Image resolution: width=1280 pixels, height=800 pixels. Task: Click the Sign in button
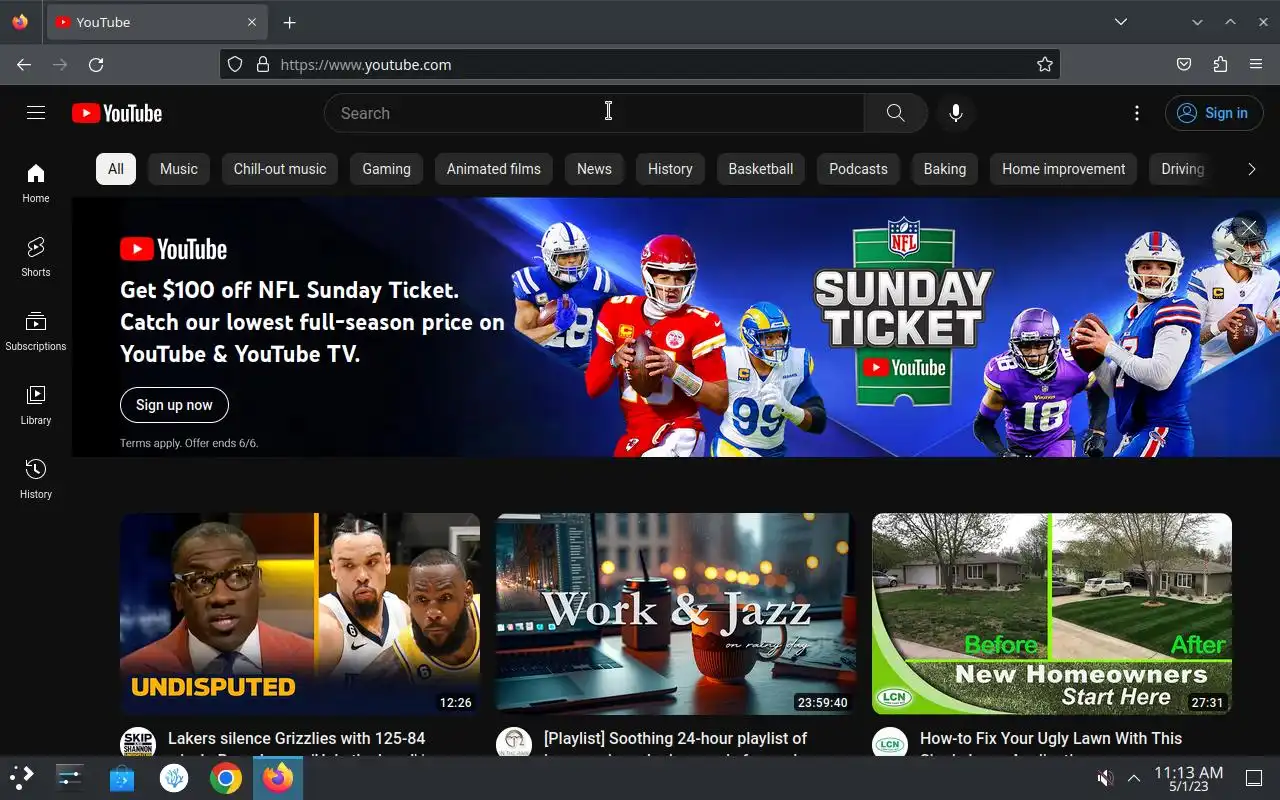tap(1214, 113)
